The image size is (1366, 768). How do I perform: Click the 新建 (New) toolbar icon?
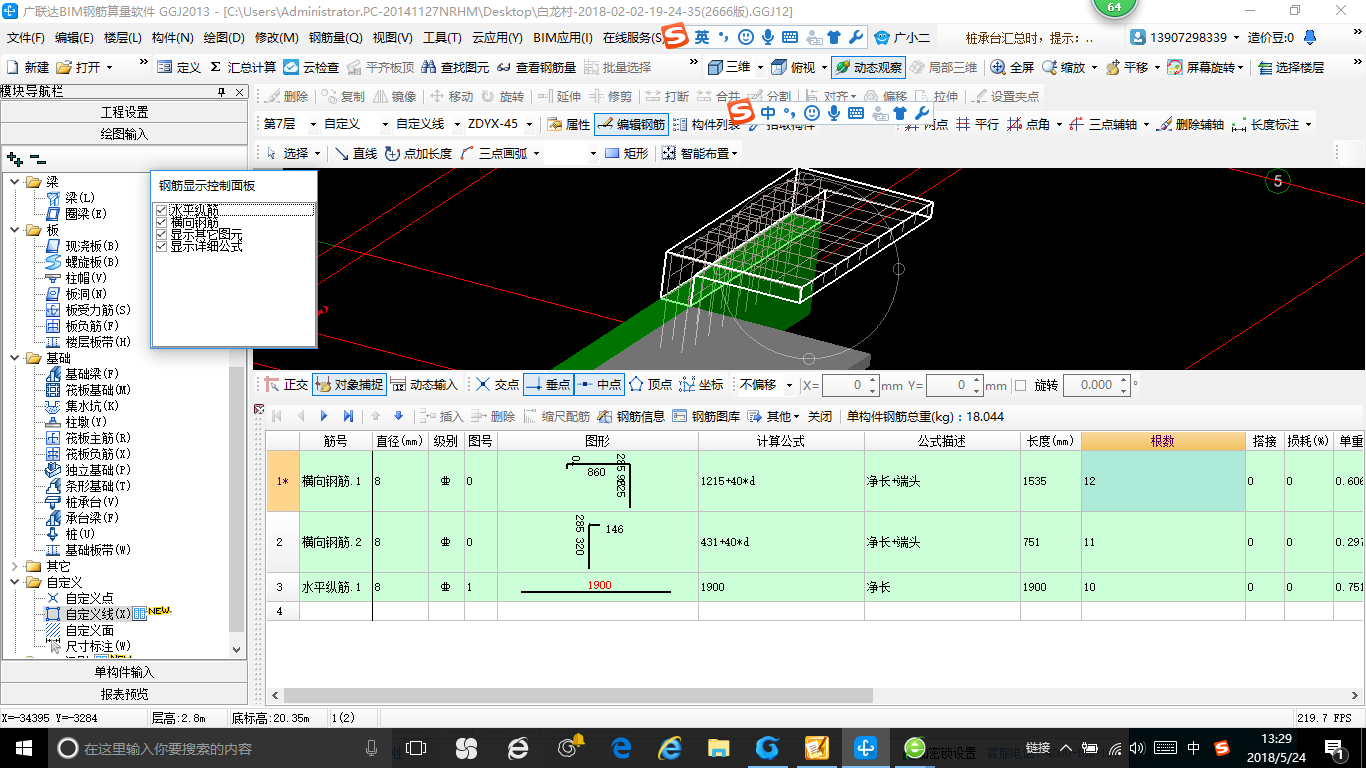coord(28,68)
